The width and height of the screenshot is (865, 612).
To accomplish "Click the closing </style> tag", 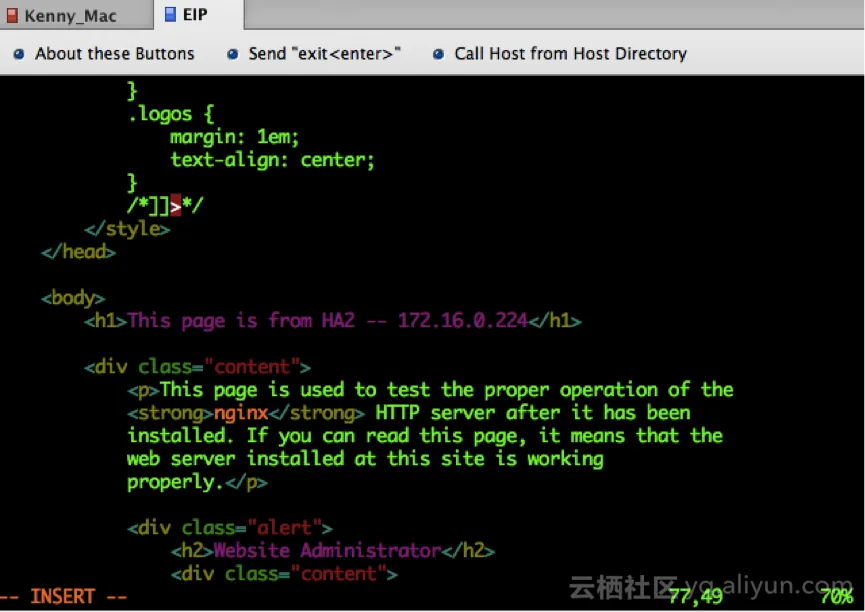I will point(127,228).
